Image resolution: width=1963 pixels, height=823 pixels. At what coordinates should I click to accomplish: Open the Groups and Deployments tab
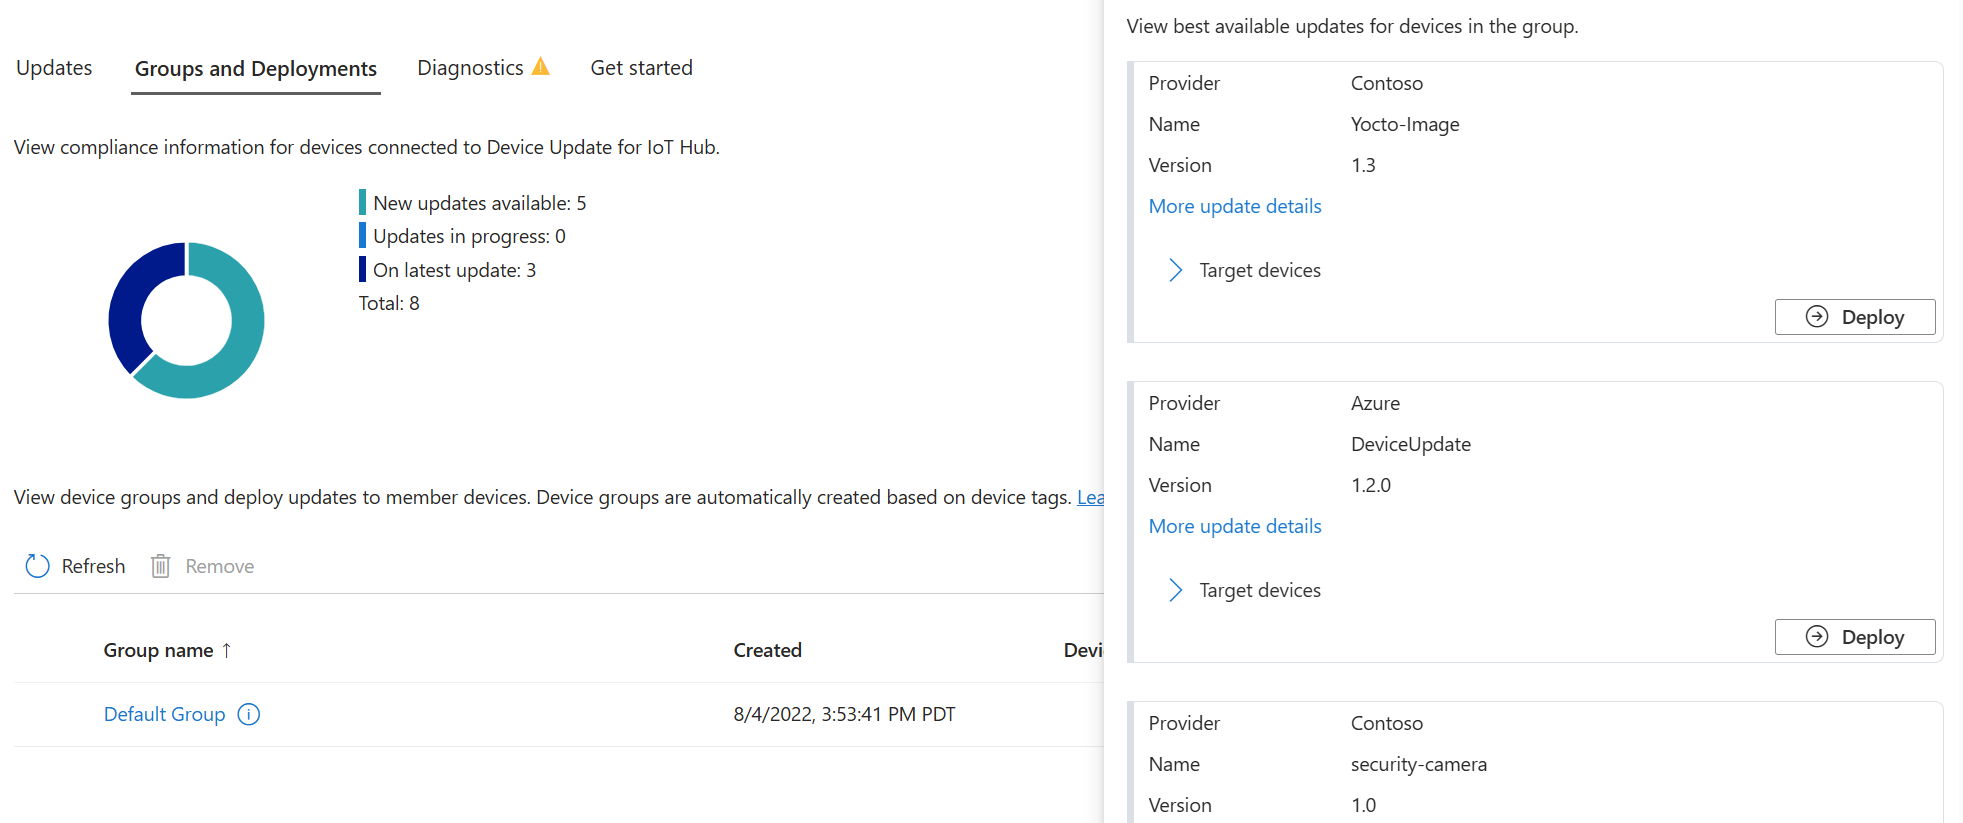[255, 69]
